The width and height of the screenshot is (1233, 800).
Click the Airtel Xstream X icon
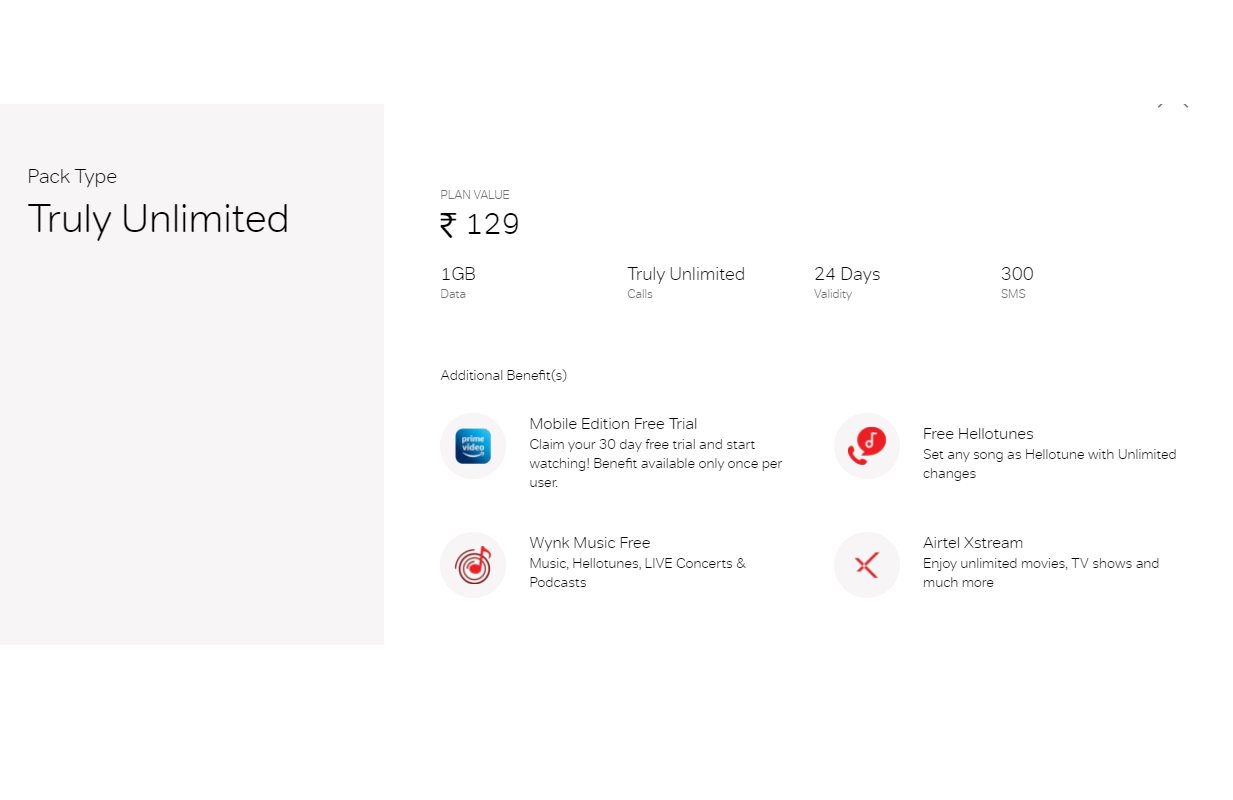click(866, 565)
